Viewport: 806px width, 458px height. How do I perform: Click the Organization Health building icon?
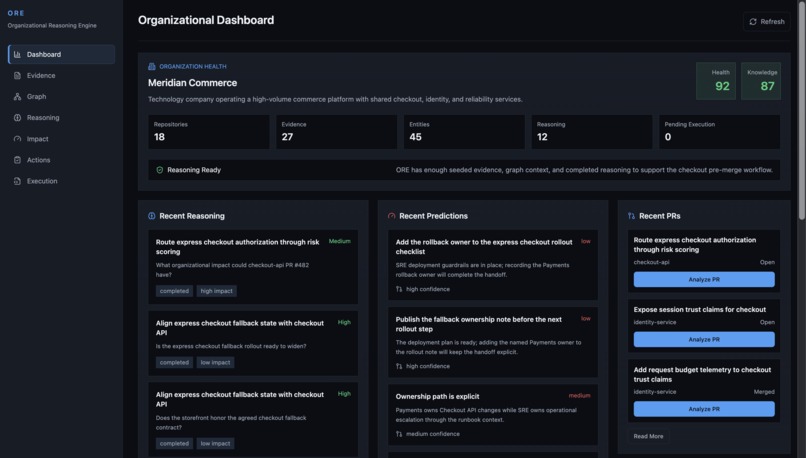click(x=152, y=66)
